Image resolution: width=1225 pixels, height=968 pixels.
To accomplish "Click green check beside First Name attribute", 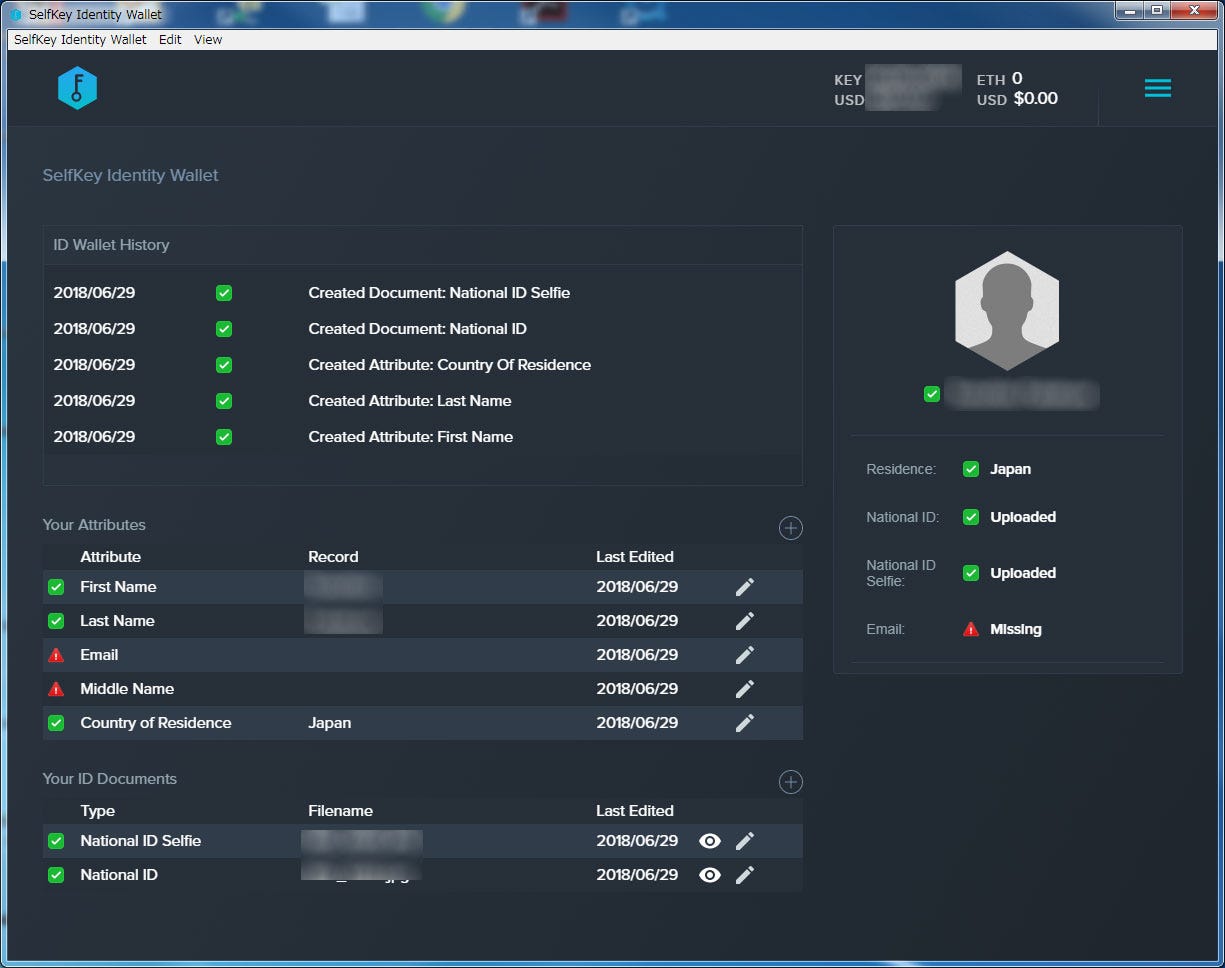I will tap(56, 587).
